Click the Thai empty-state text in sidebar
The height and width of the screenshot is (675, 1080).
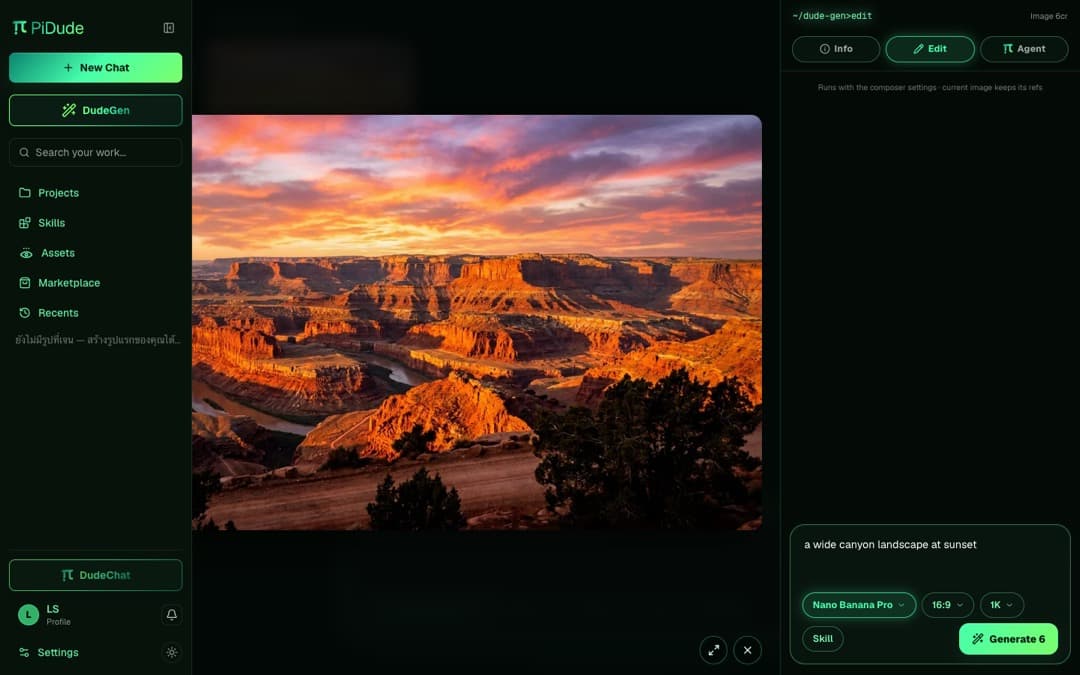click(97, 340)
